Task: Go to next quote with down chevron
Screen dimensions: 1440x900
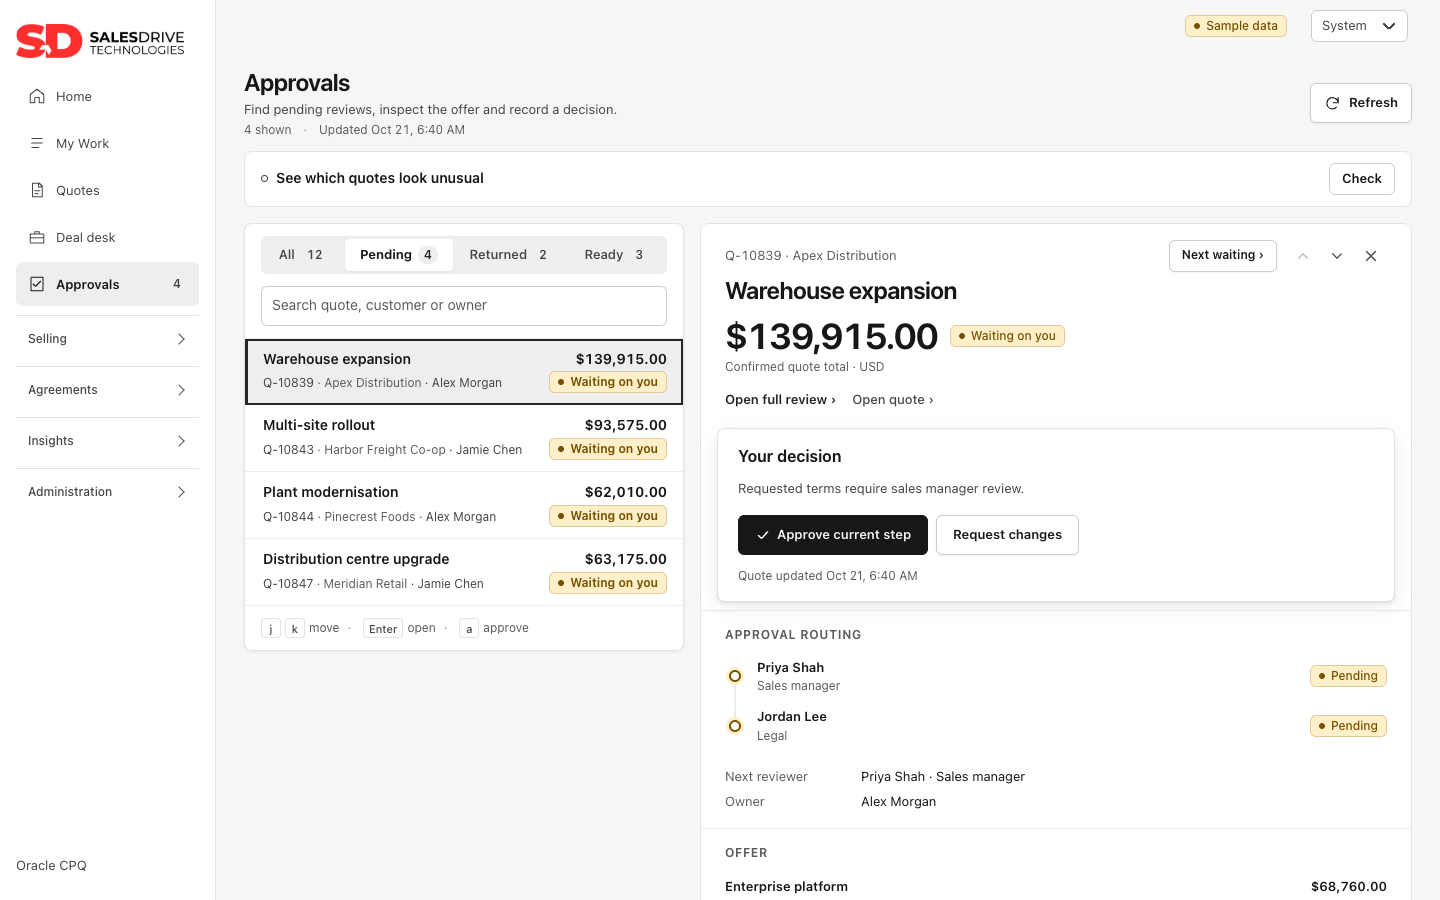Action: (x=1337, y=256)
